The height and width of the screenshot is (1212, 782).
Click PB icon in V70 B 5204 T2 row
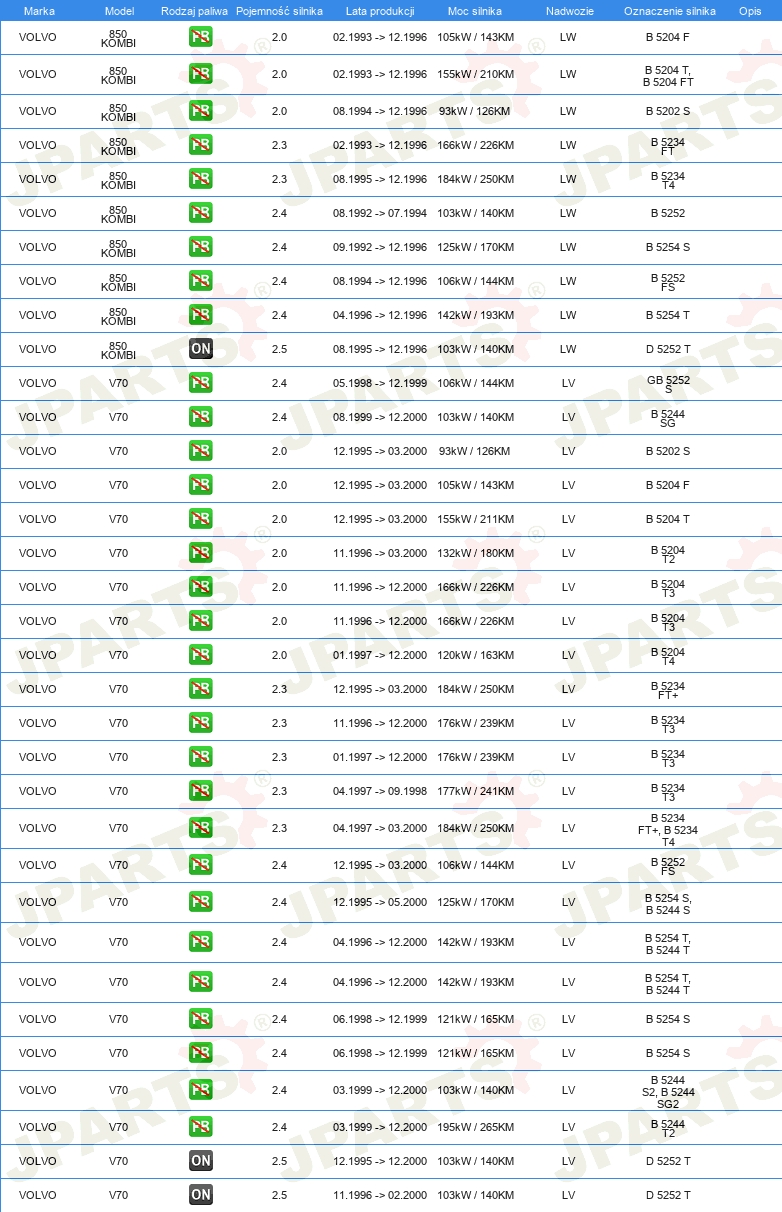click(x=200, y=553)
